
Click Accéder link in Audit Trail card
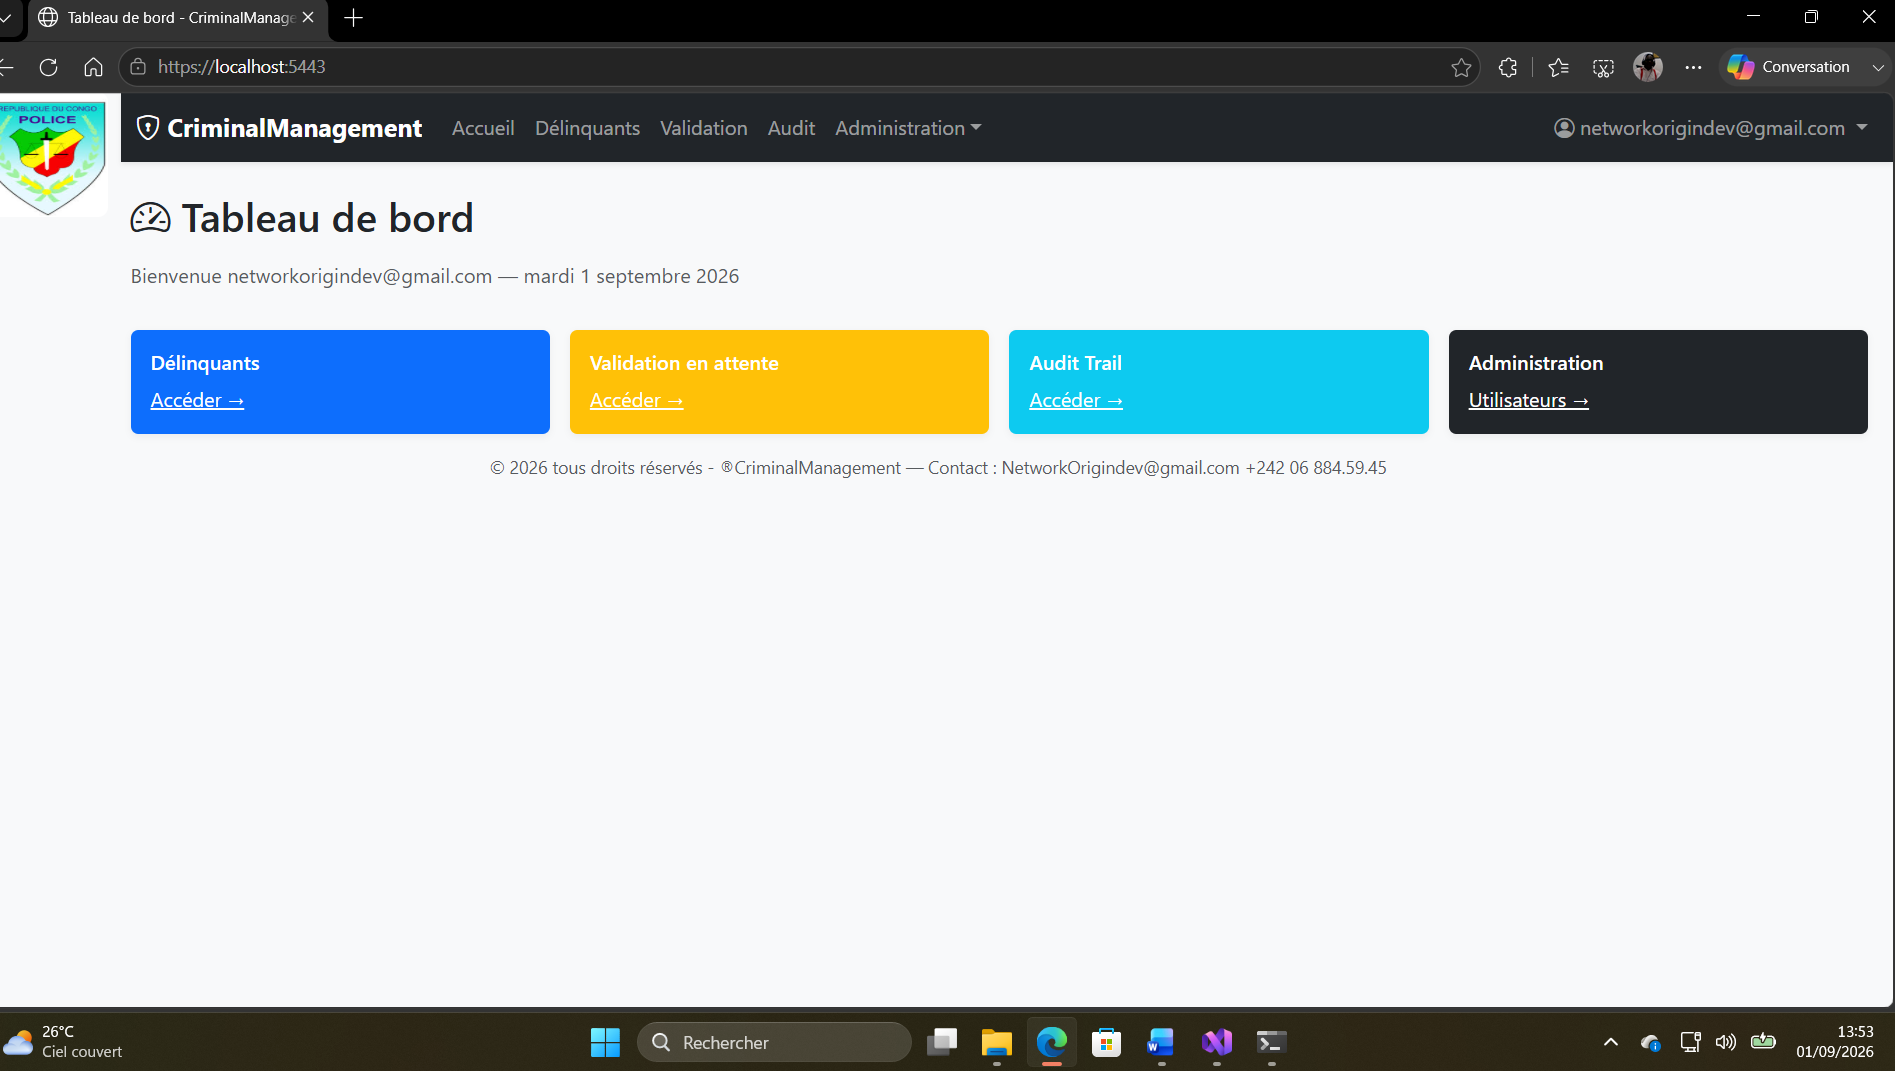click(x=1076, y=400)
